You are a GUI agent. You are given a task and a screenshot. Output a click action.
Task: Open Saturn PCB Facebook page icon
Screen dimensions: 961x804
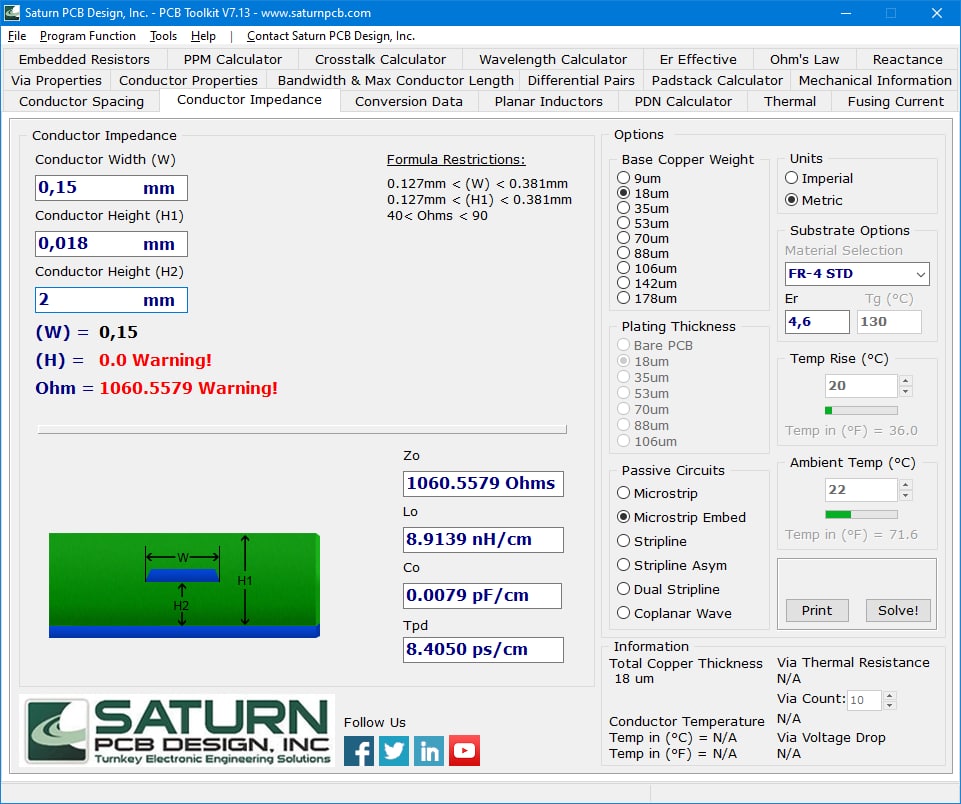(359, 751)
